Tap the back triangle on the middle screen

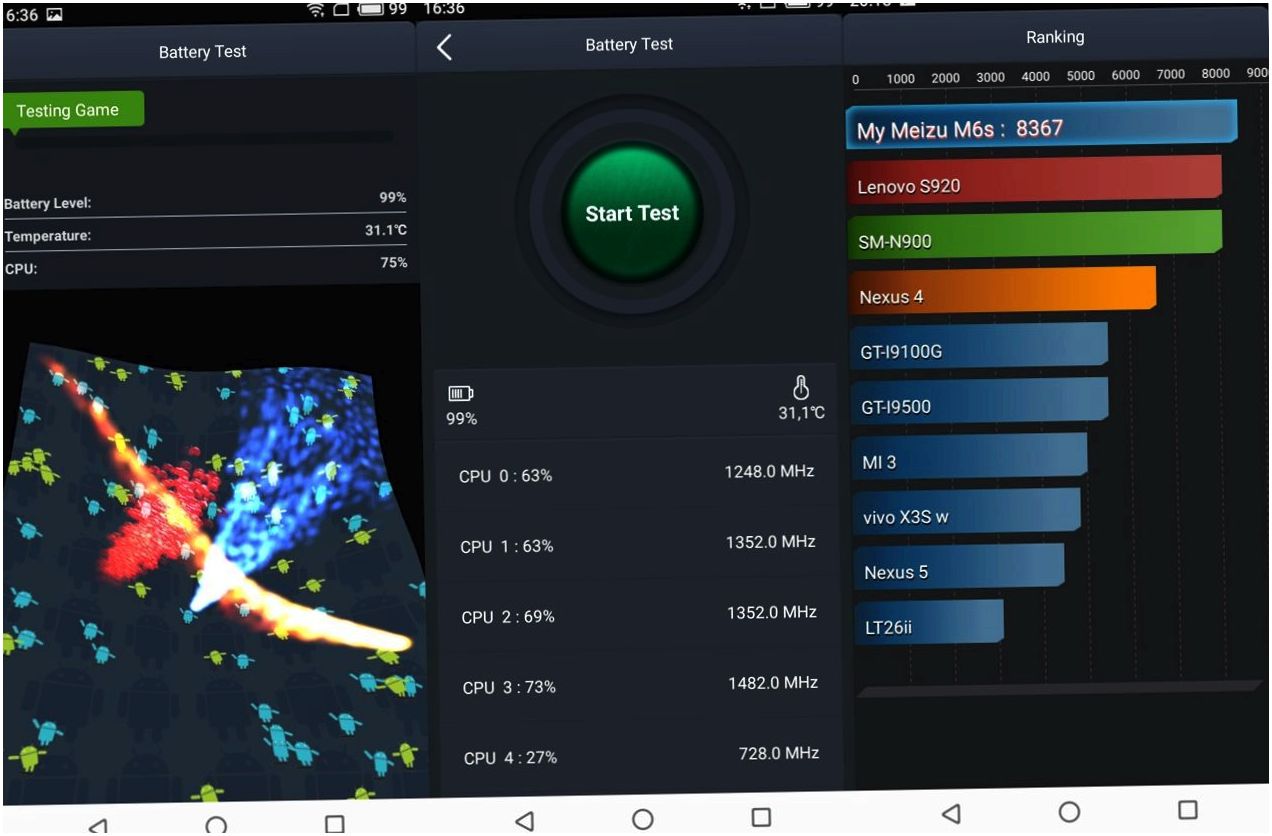[524, 820]
